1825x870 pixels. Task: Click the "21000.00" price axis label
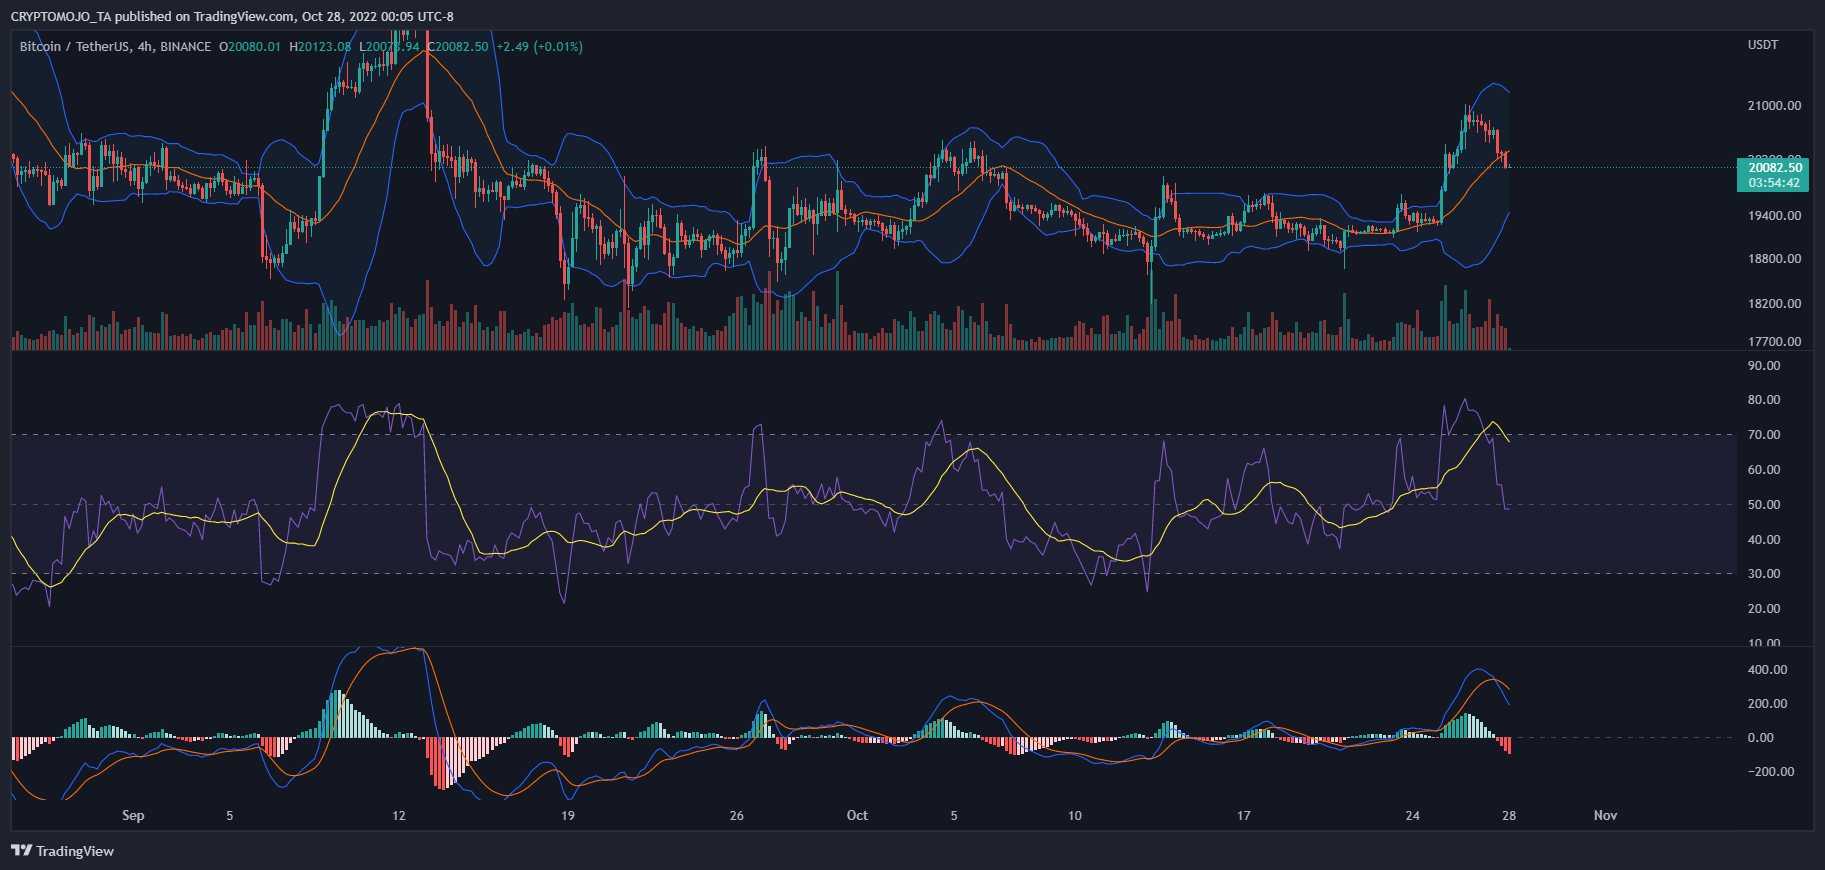1774,106
